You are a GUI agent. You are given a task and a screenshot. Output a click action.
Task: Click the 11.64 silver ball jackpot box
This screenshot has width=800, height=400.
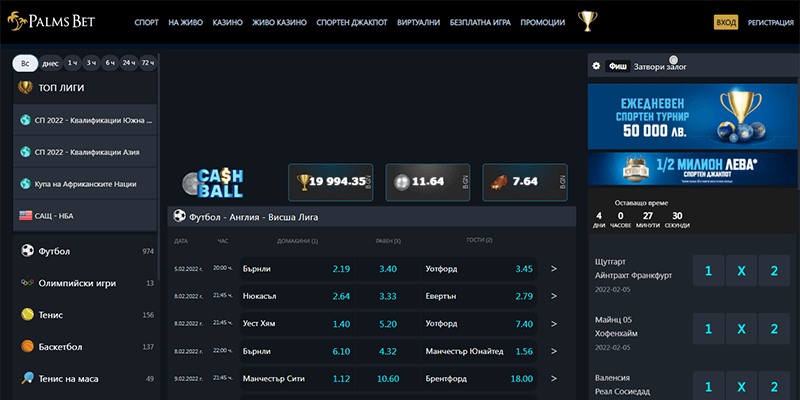click(428, 182)
